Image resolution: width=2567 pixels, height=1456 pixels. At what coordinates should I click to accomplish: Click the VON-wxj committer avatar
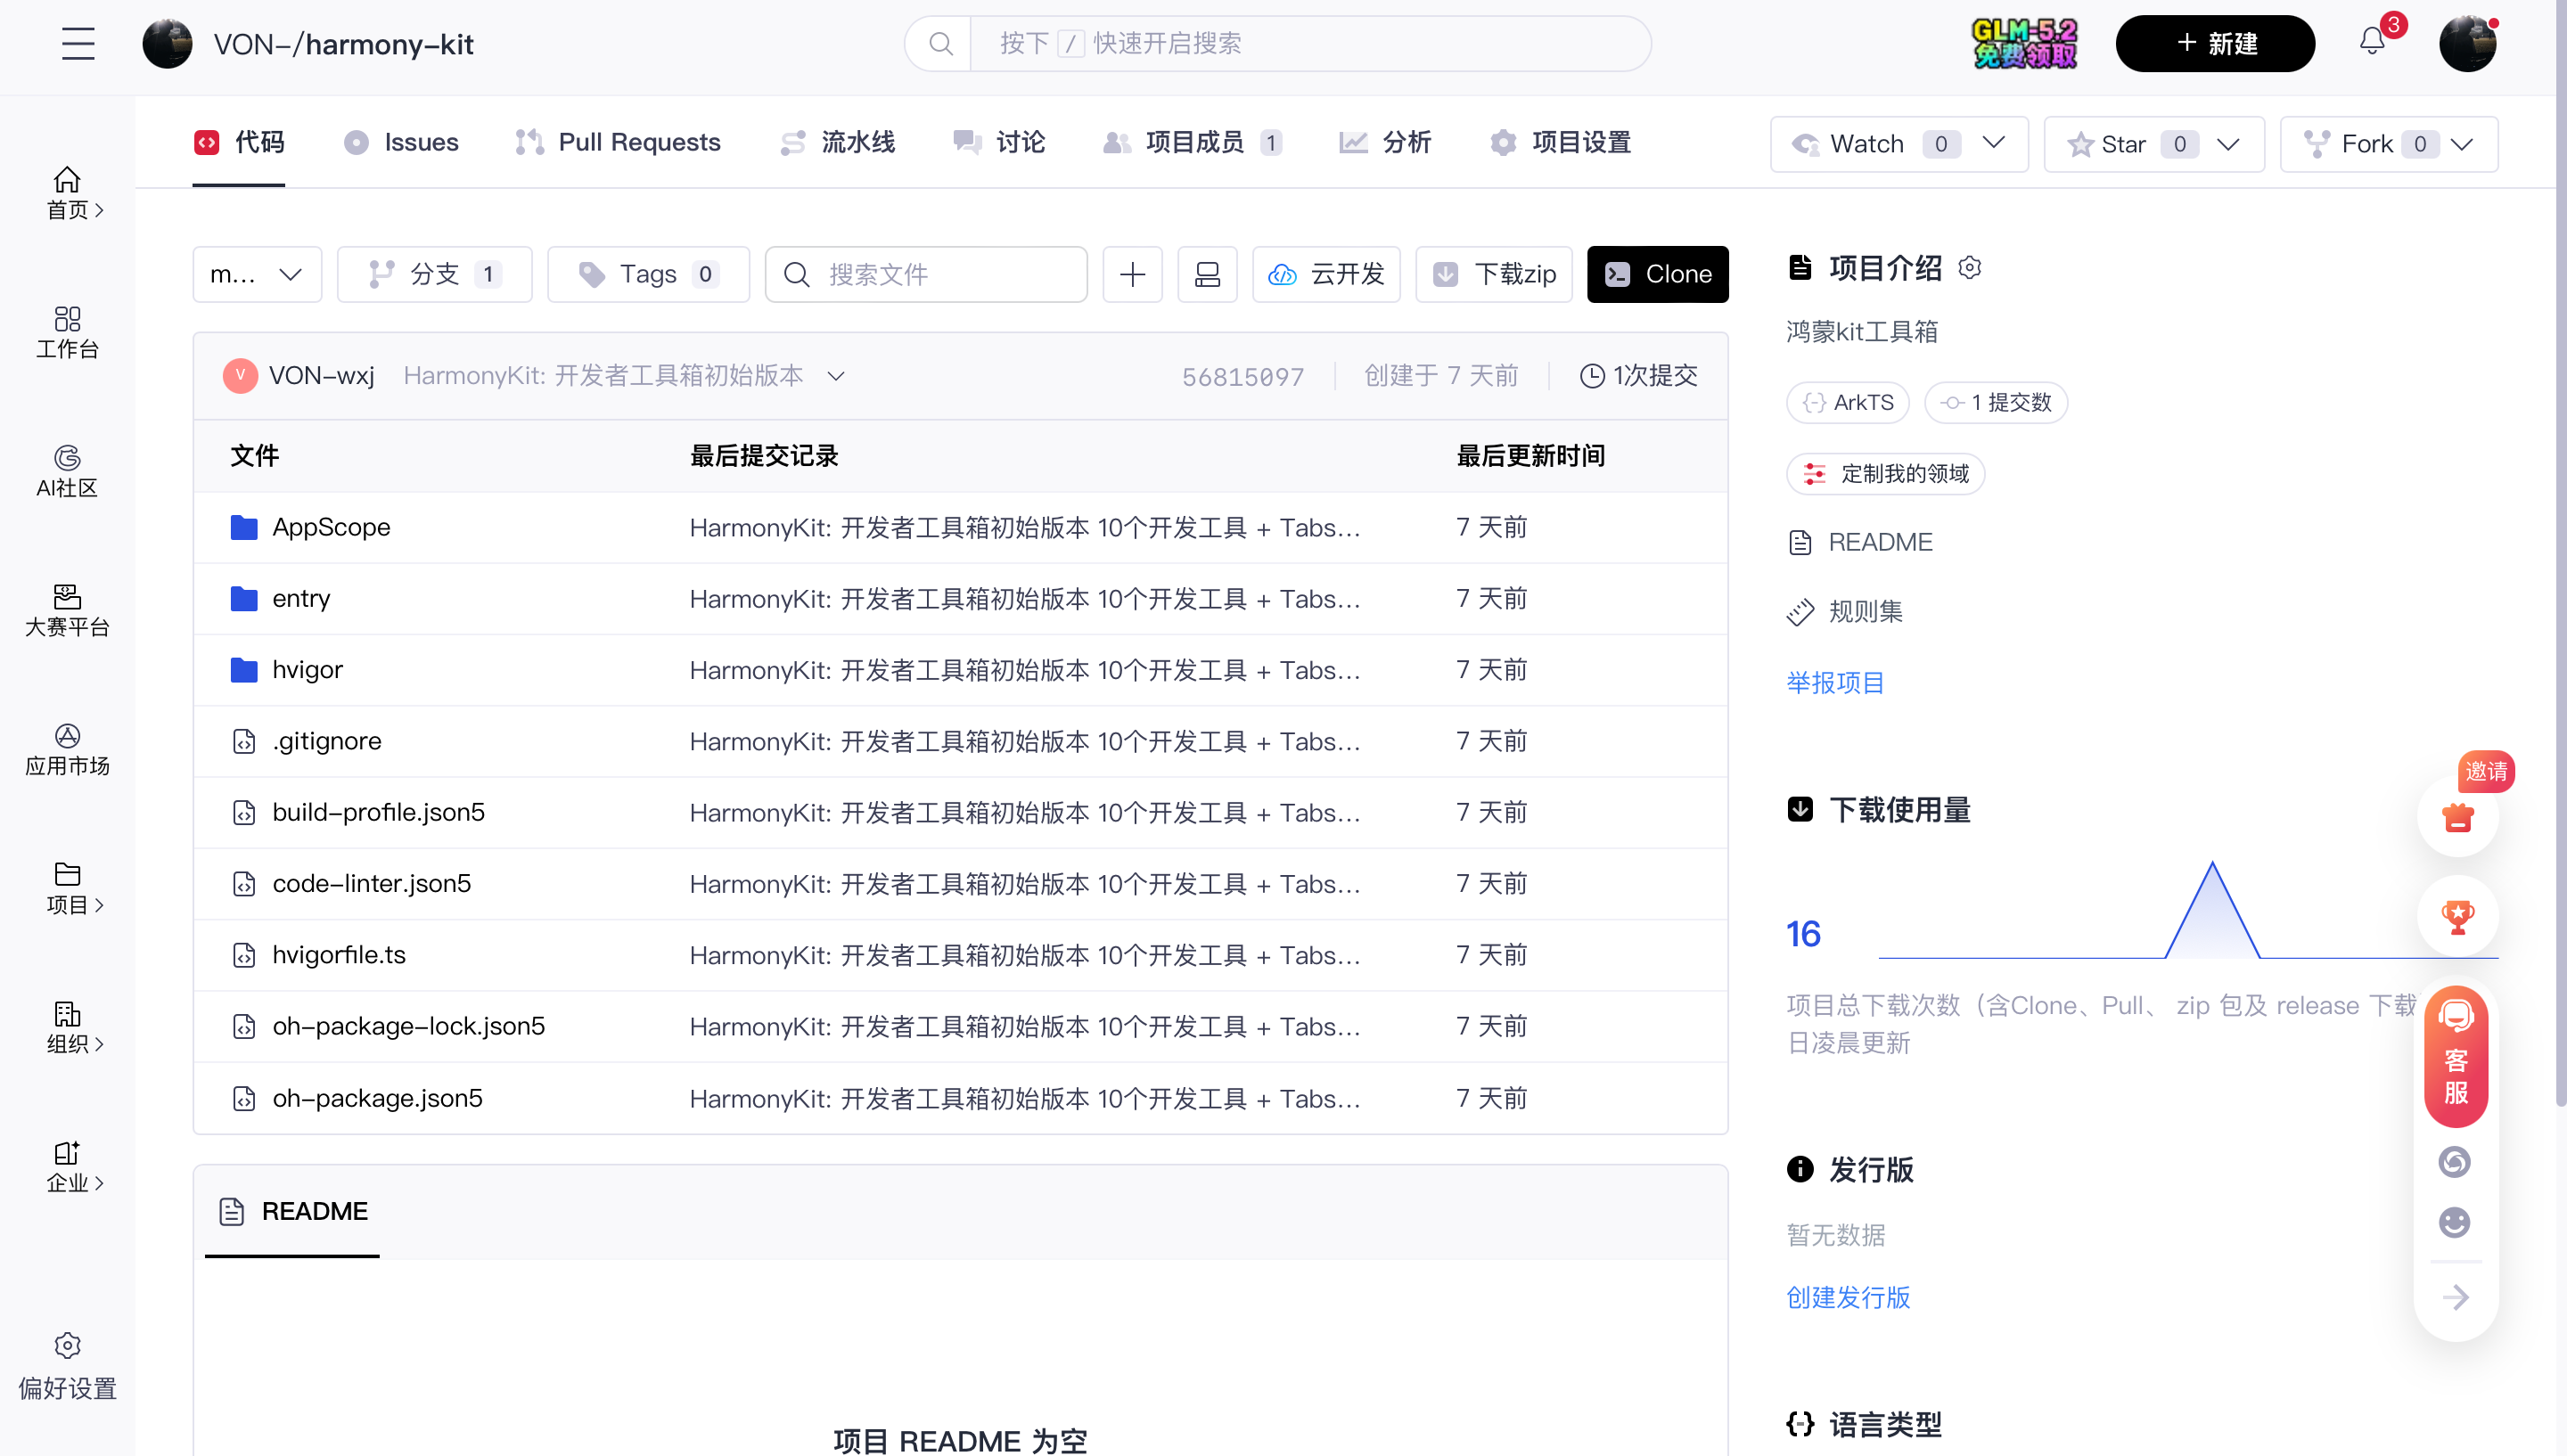[240, 376]
